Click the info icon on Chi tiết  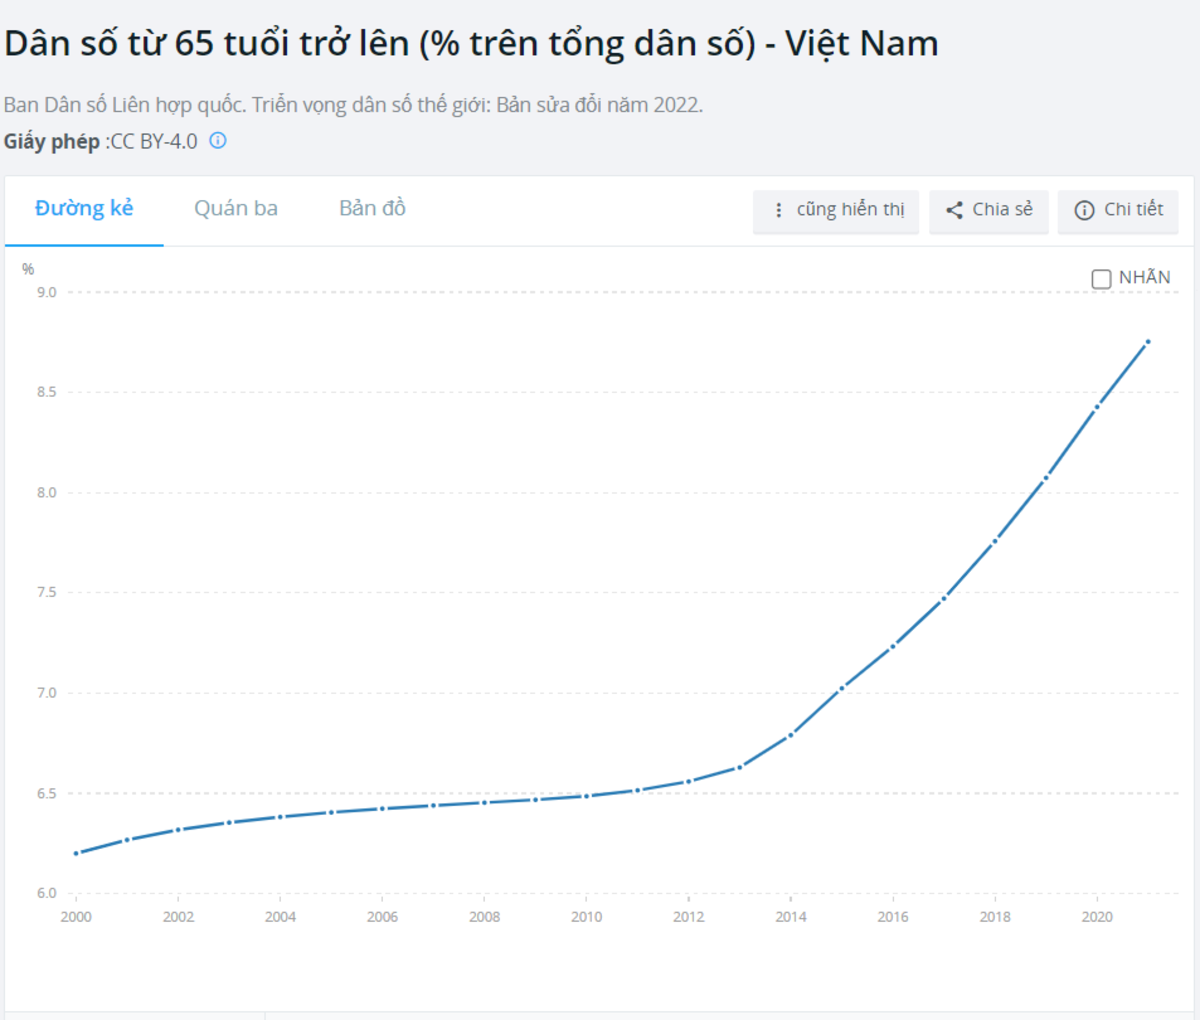(1084, 210)
